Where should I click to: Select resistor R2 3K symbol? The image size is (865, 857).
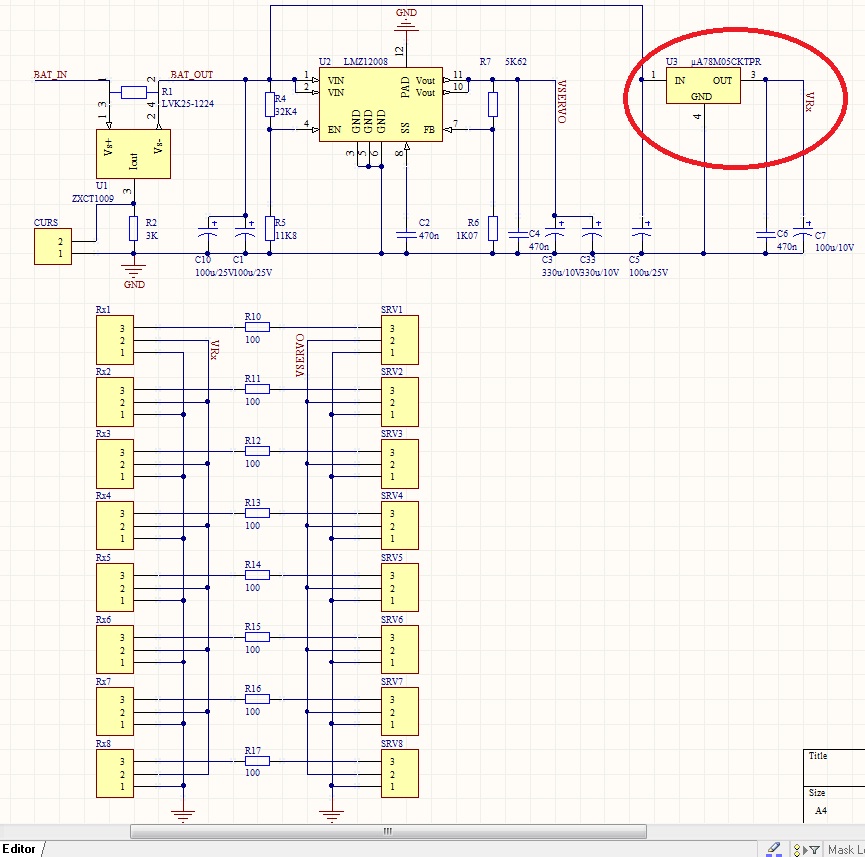tap(133, 229)
